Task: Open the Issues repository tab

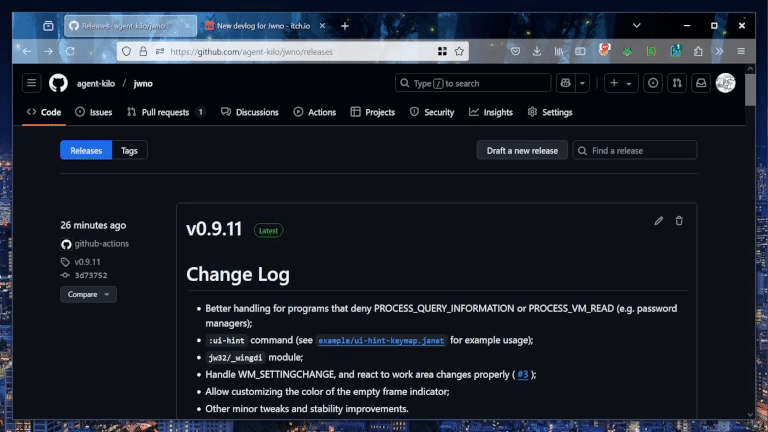Action: 94,112
